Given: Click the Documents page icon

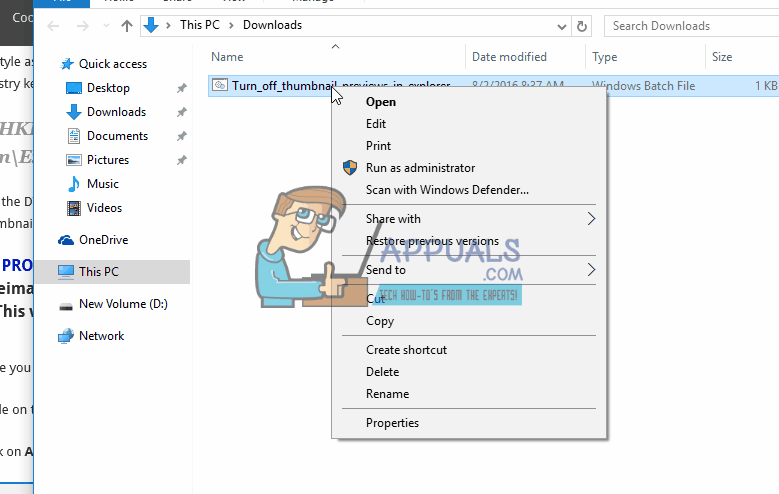Looking at the screenshot, I should 74,136.
